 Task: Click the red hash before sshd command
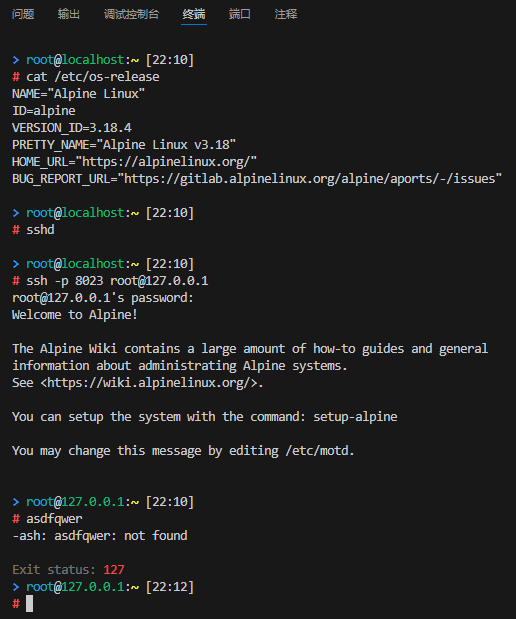click(16, 230)
